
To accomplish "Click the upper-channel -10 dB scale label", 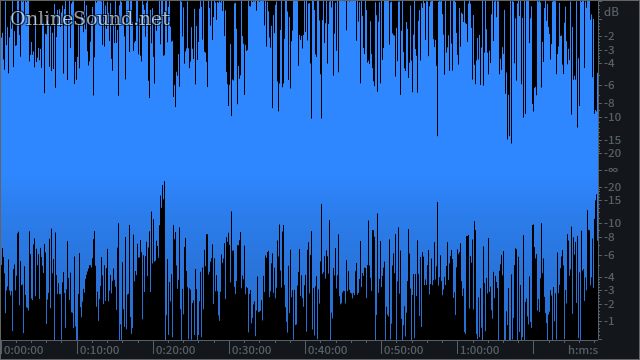I will (612, 118).
